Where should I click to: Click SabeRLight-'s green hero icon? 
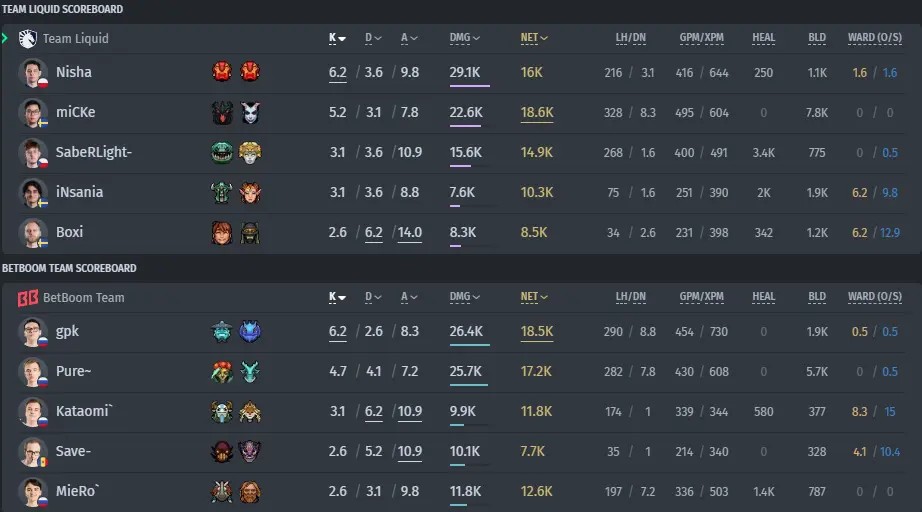pos(222,152)
